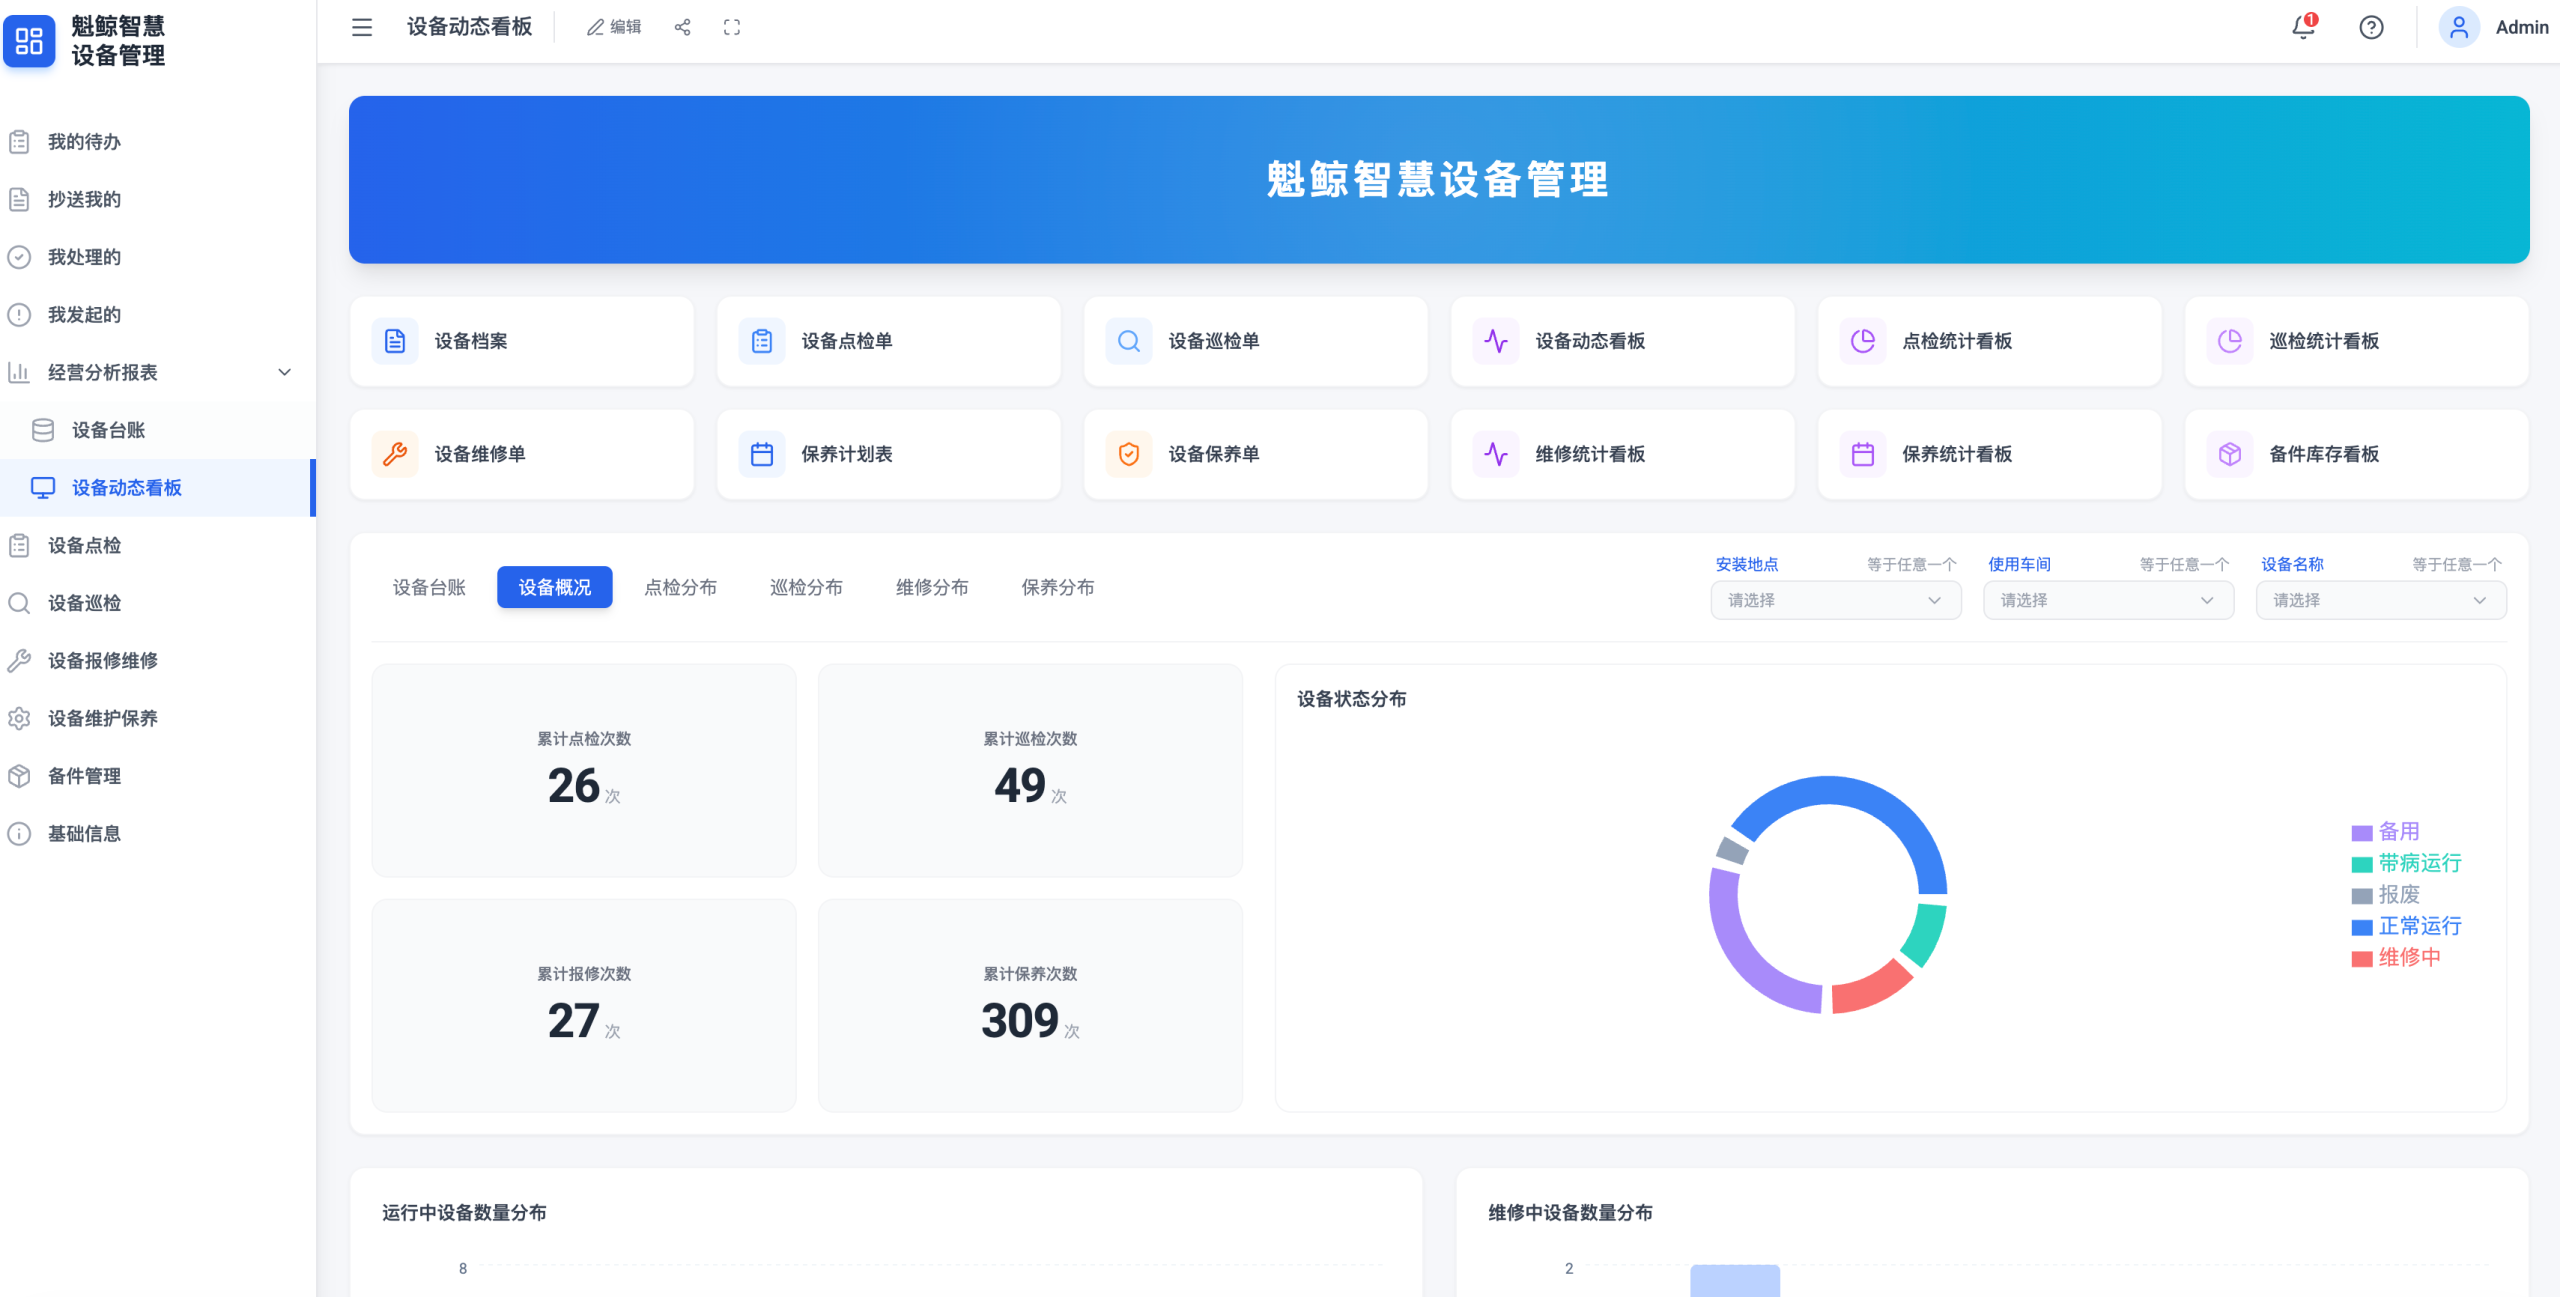The width and height of the screenshot is (2560, 1297).
Task: Collapse the 经营分析报表 chevron
Action: pyautogui.click(x=284, y=372)
